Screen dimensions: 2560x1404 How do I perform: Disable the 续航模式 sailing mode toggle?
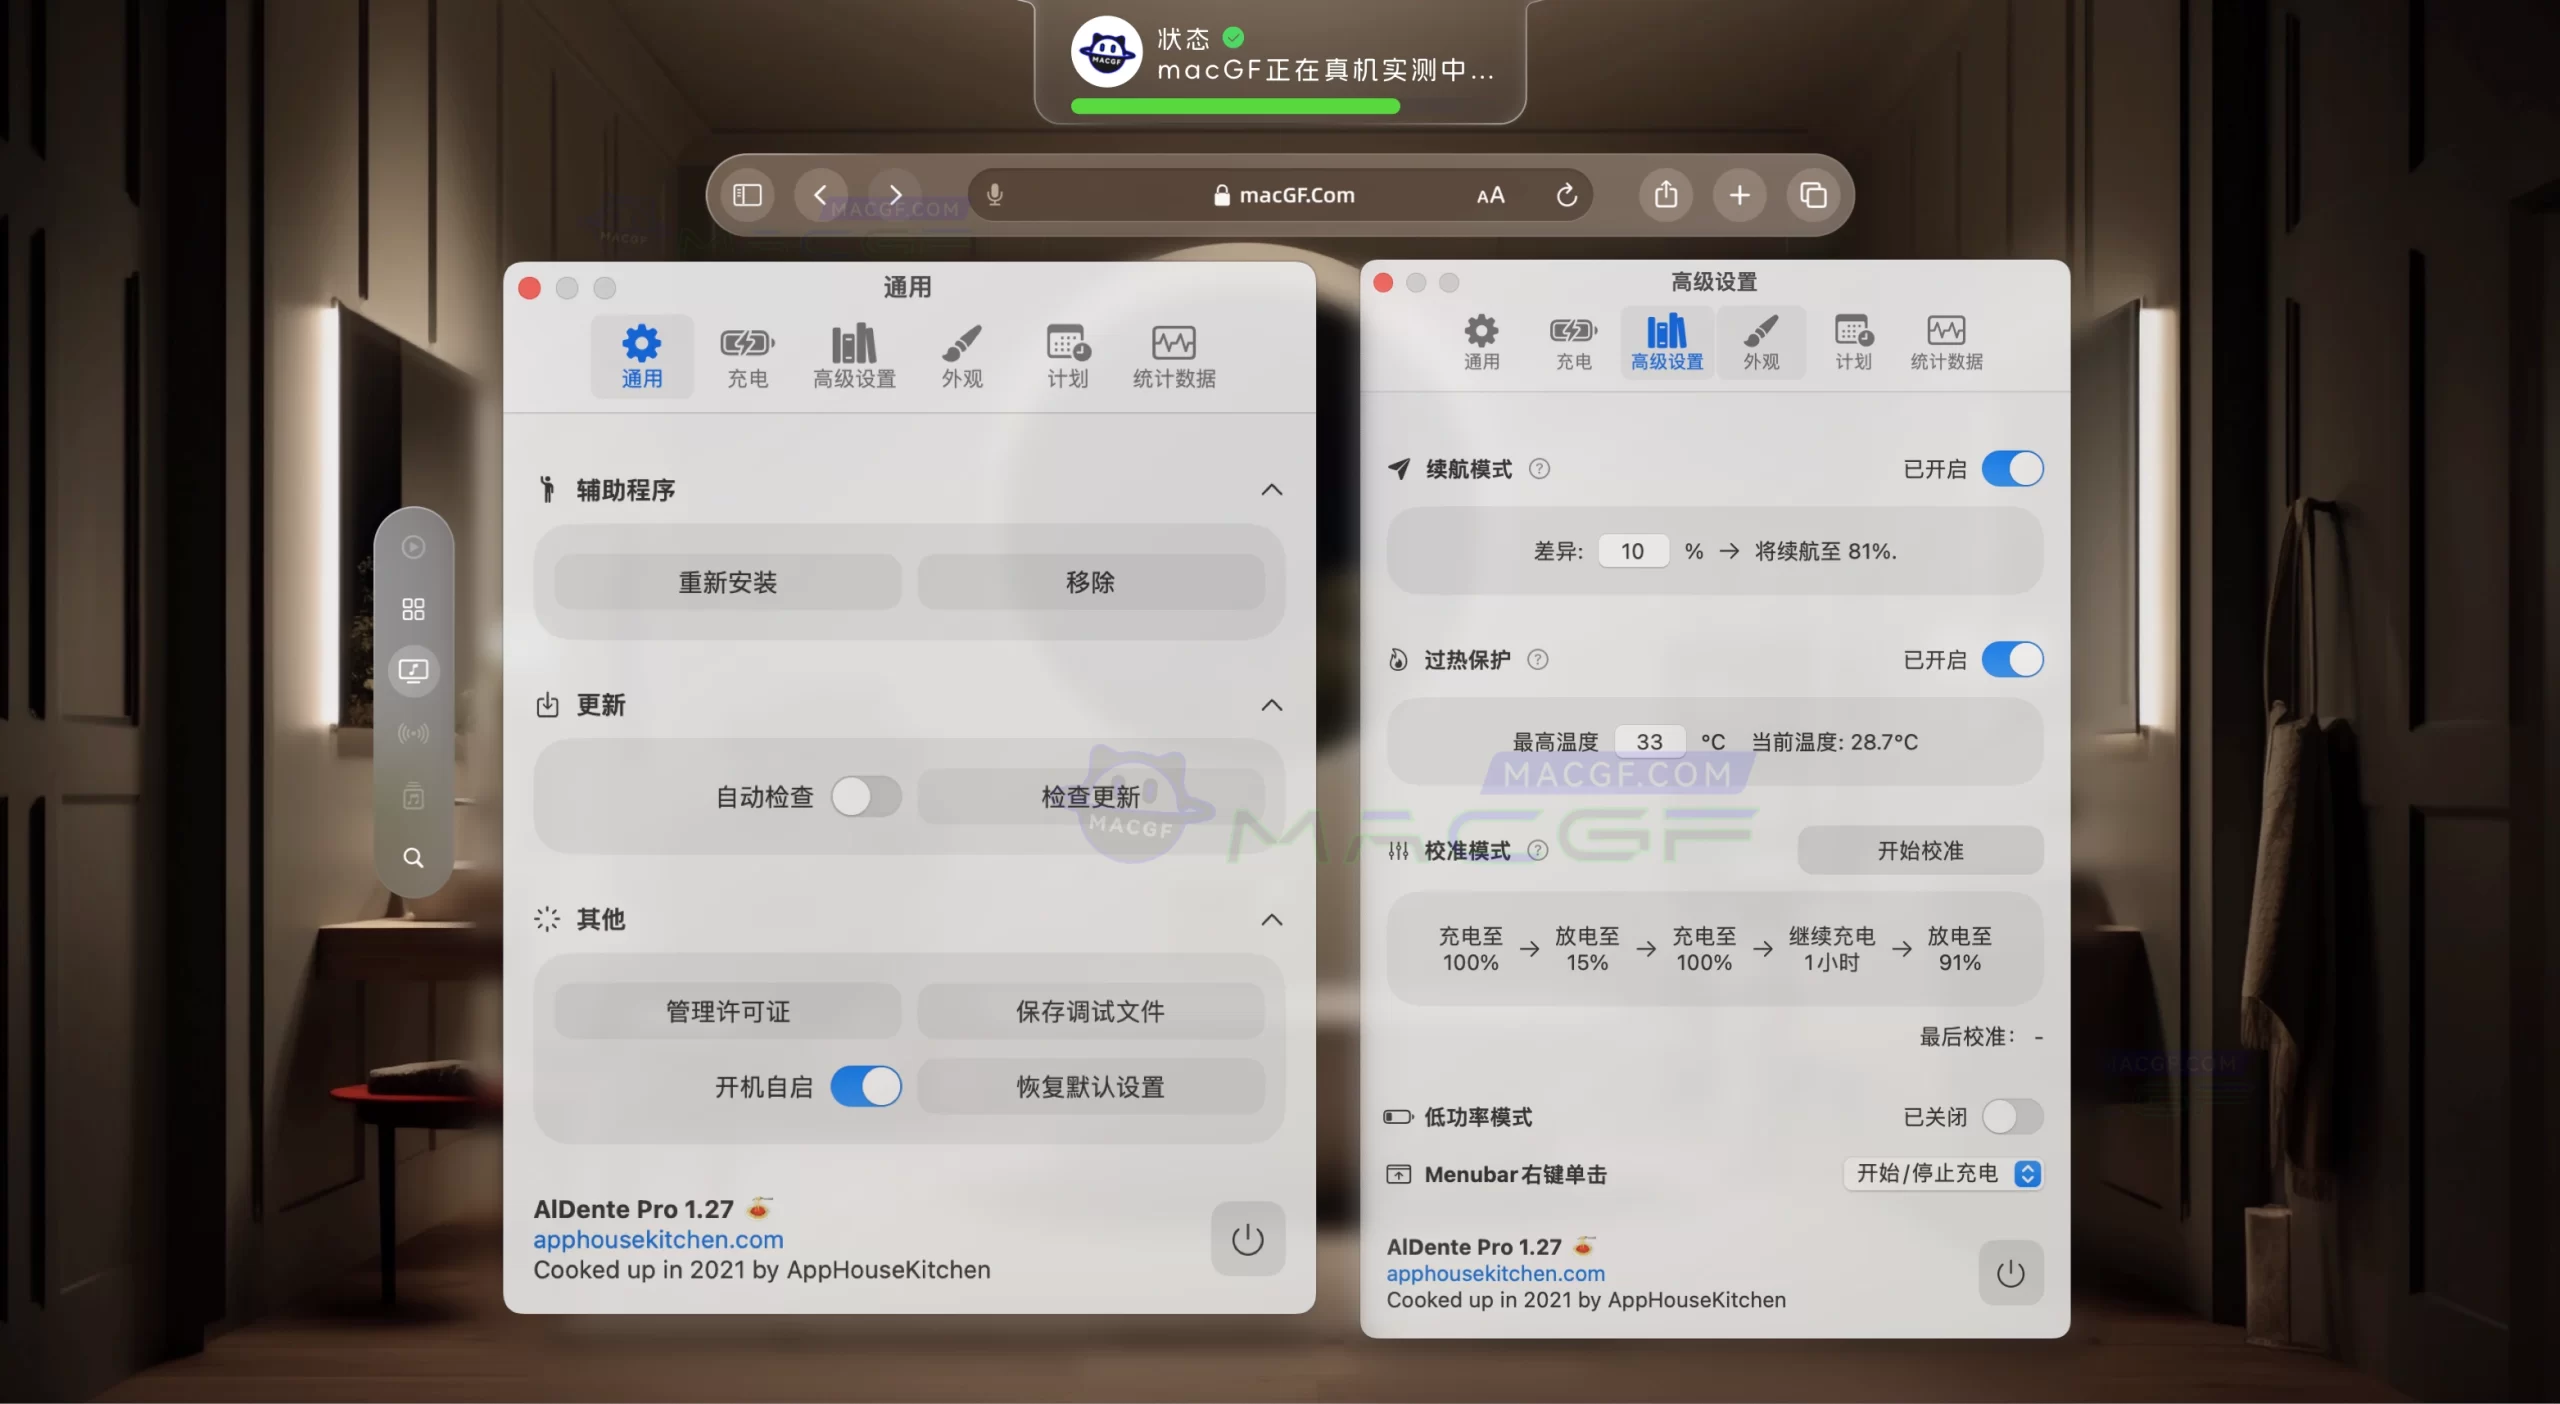click(x=2012, y=469)
